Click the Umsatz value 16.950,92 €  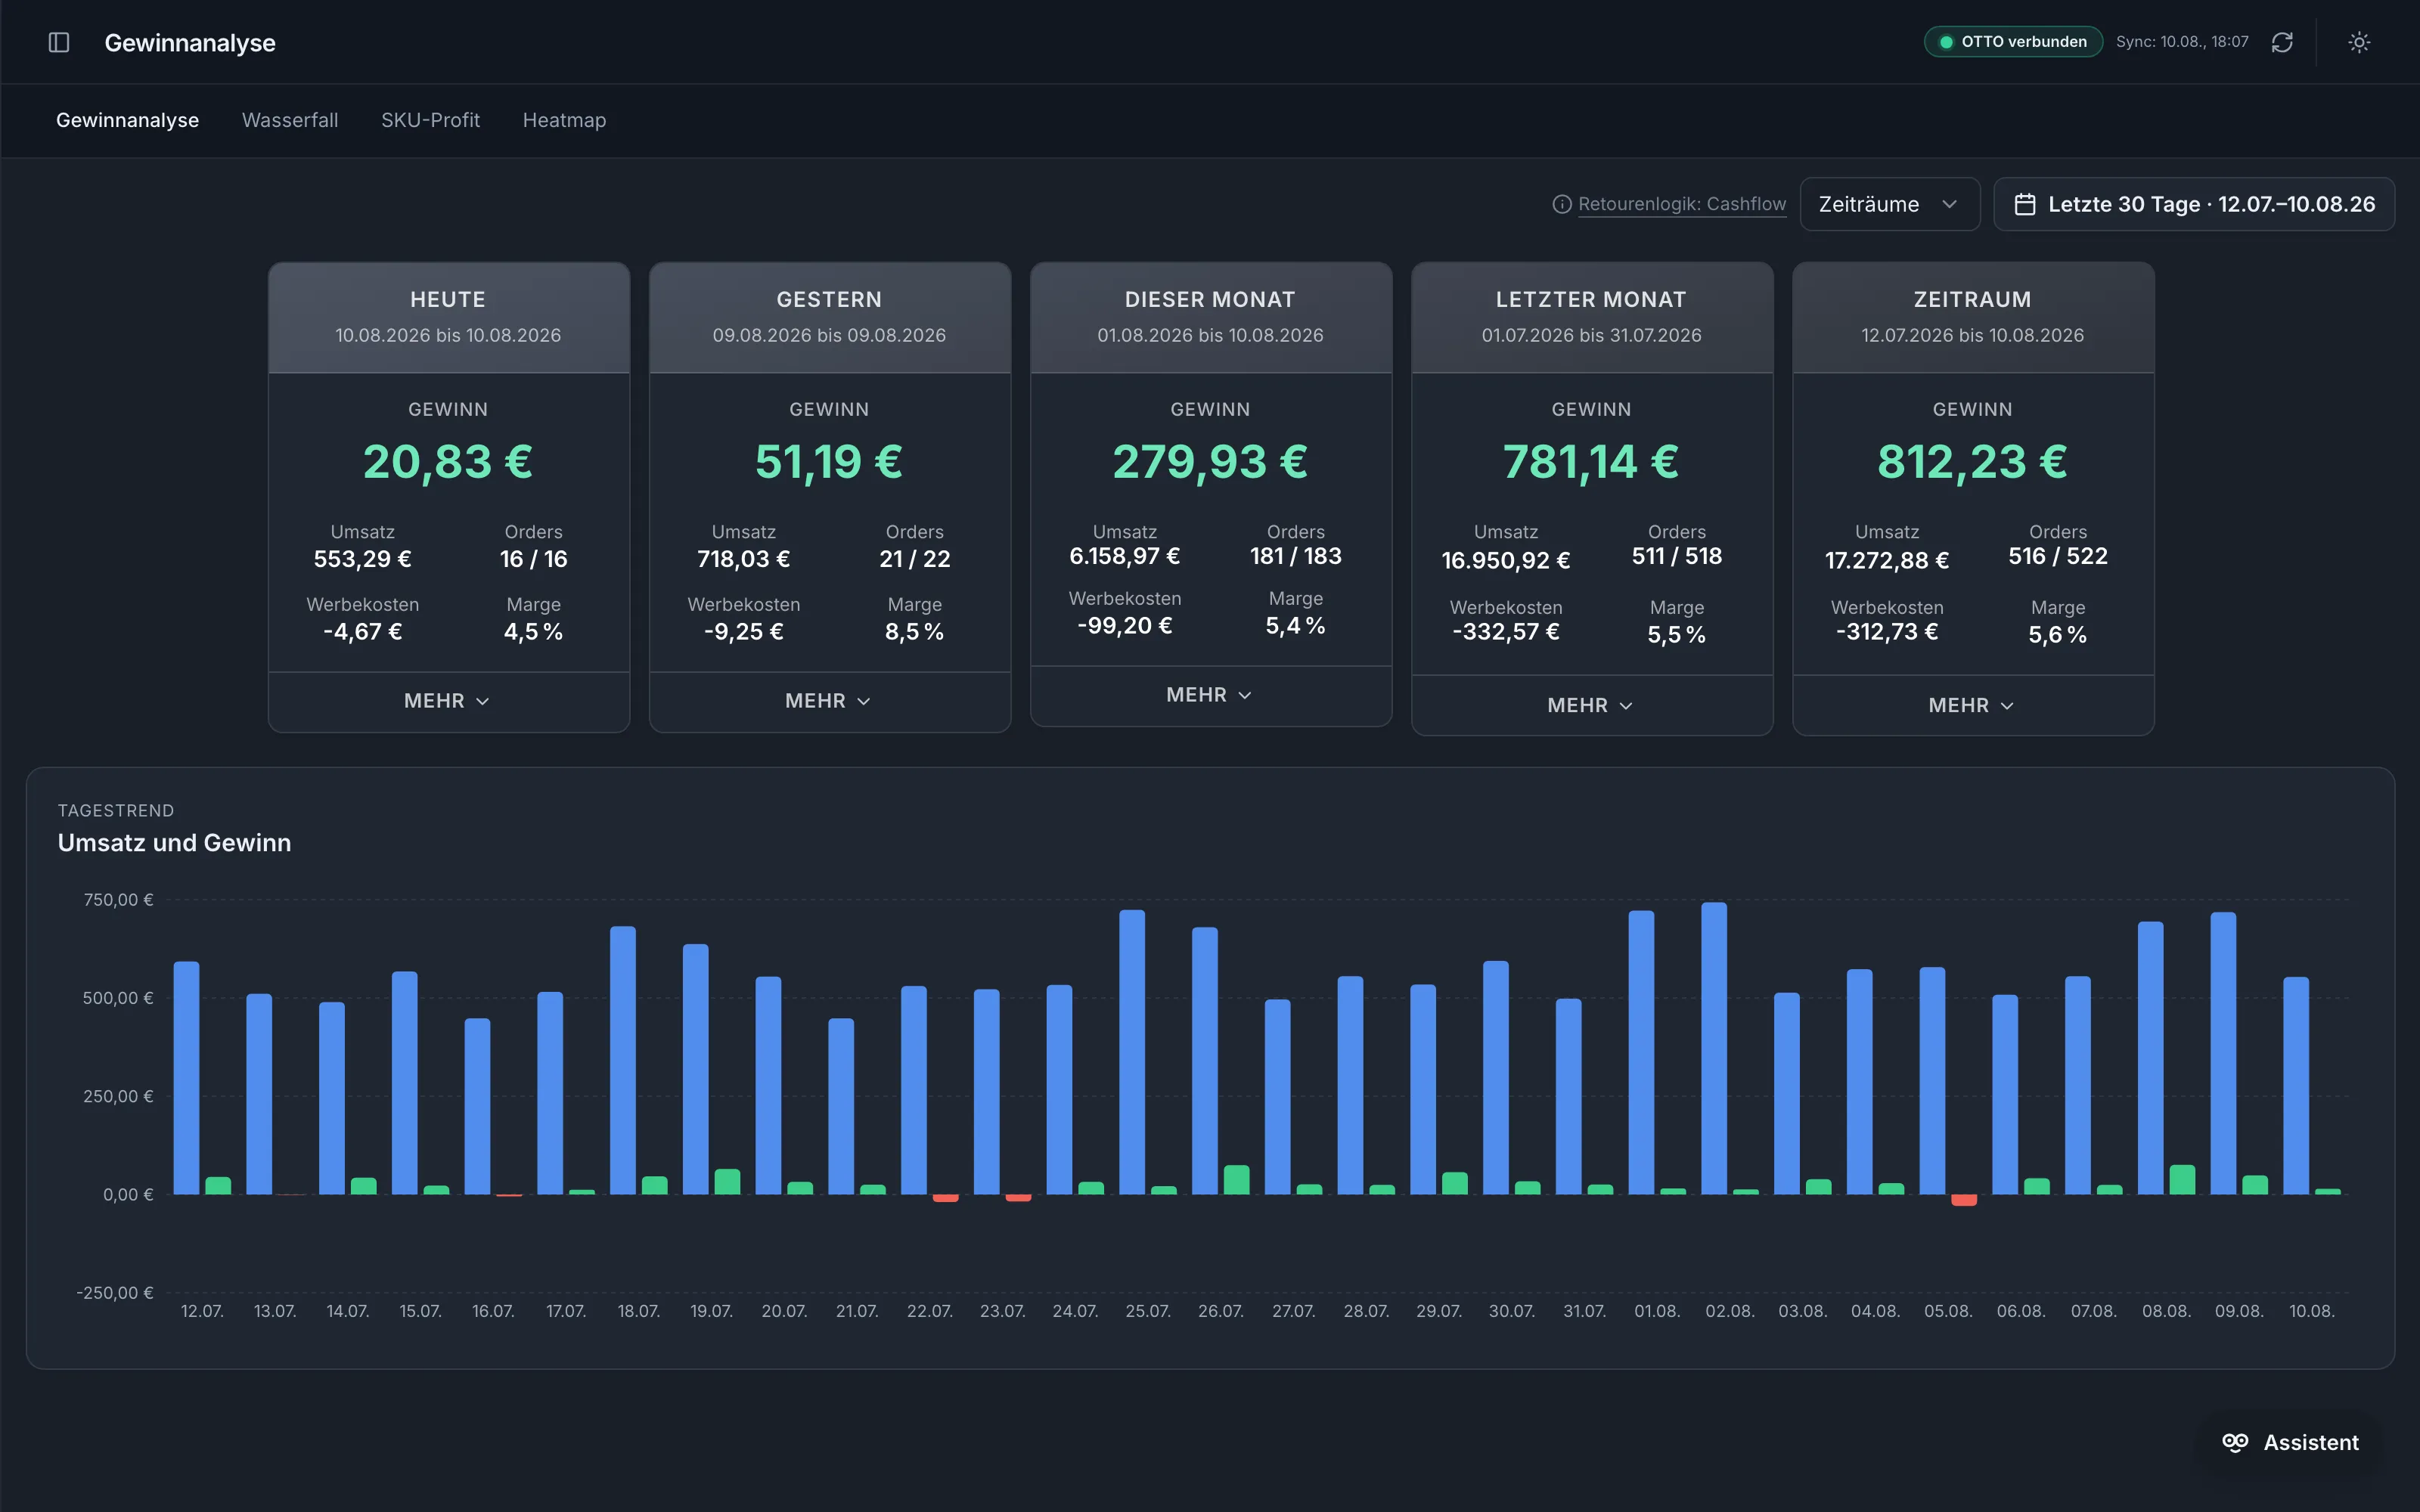[1506, 561]
